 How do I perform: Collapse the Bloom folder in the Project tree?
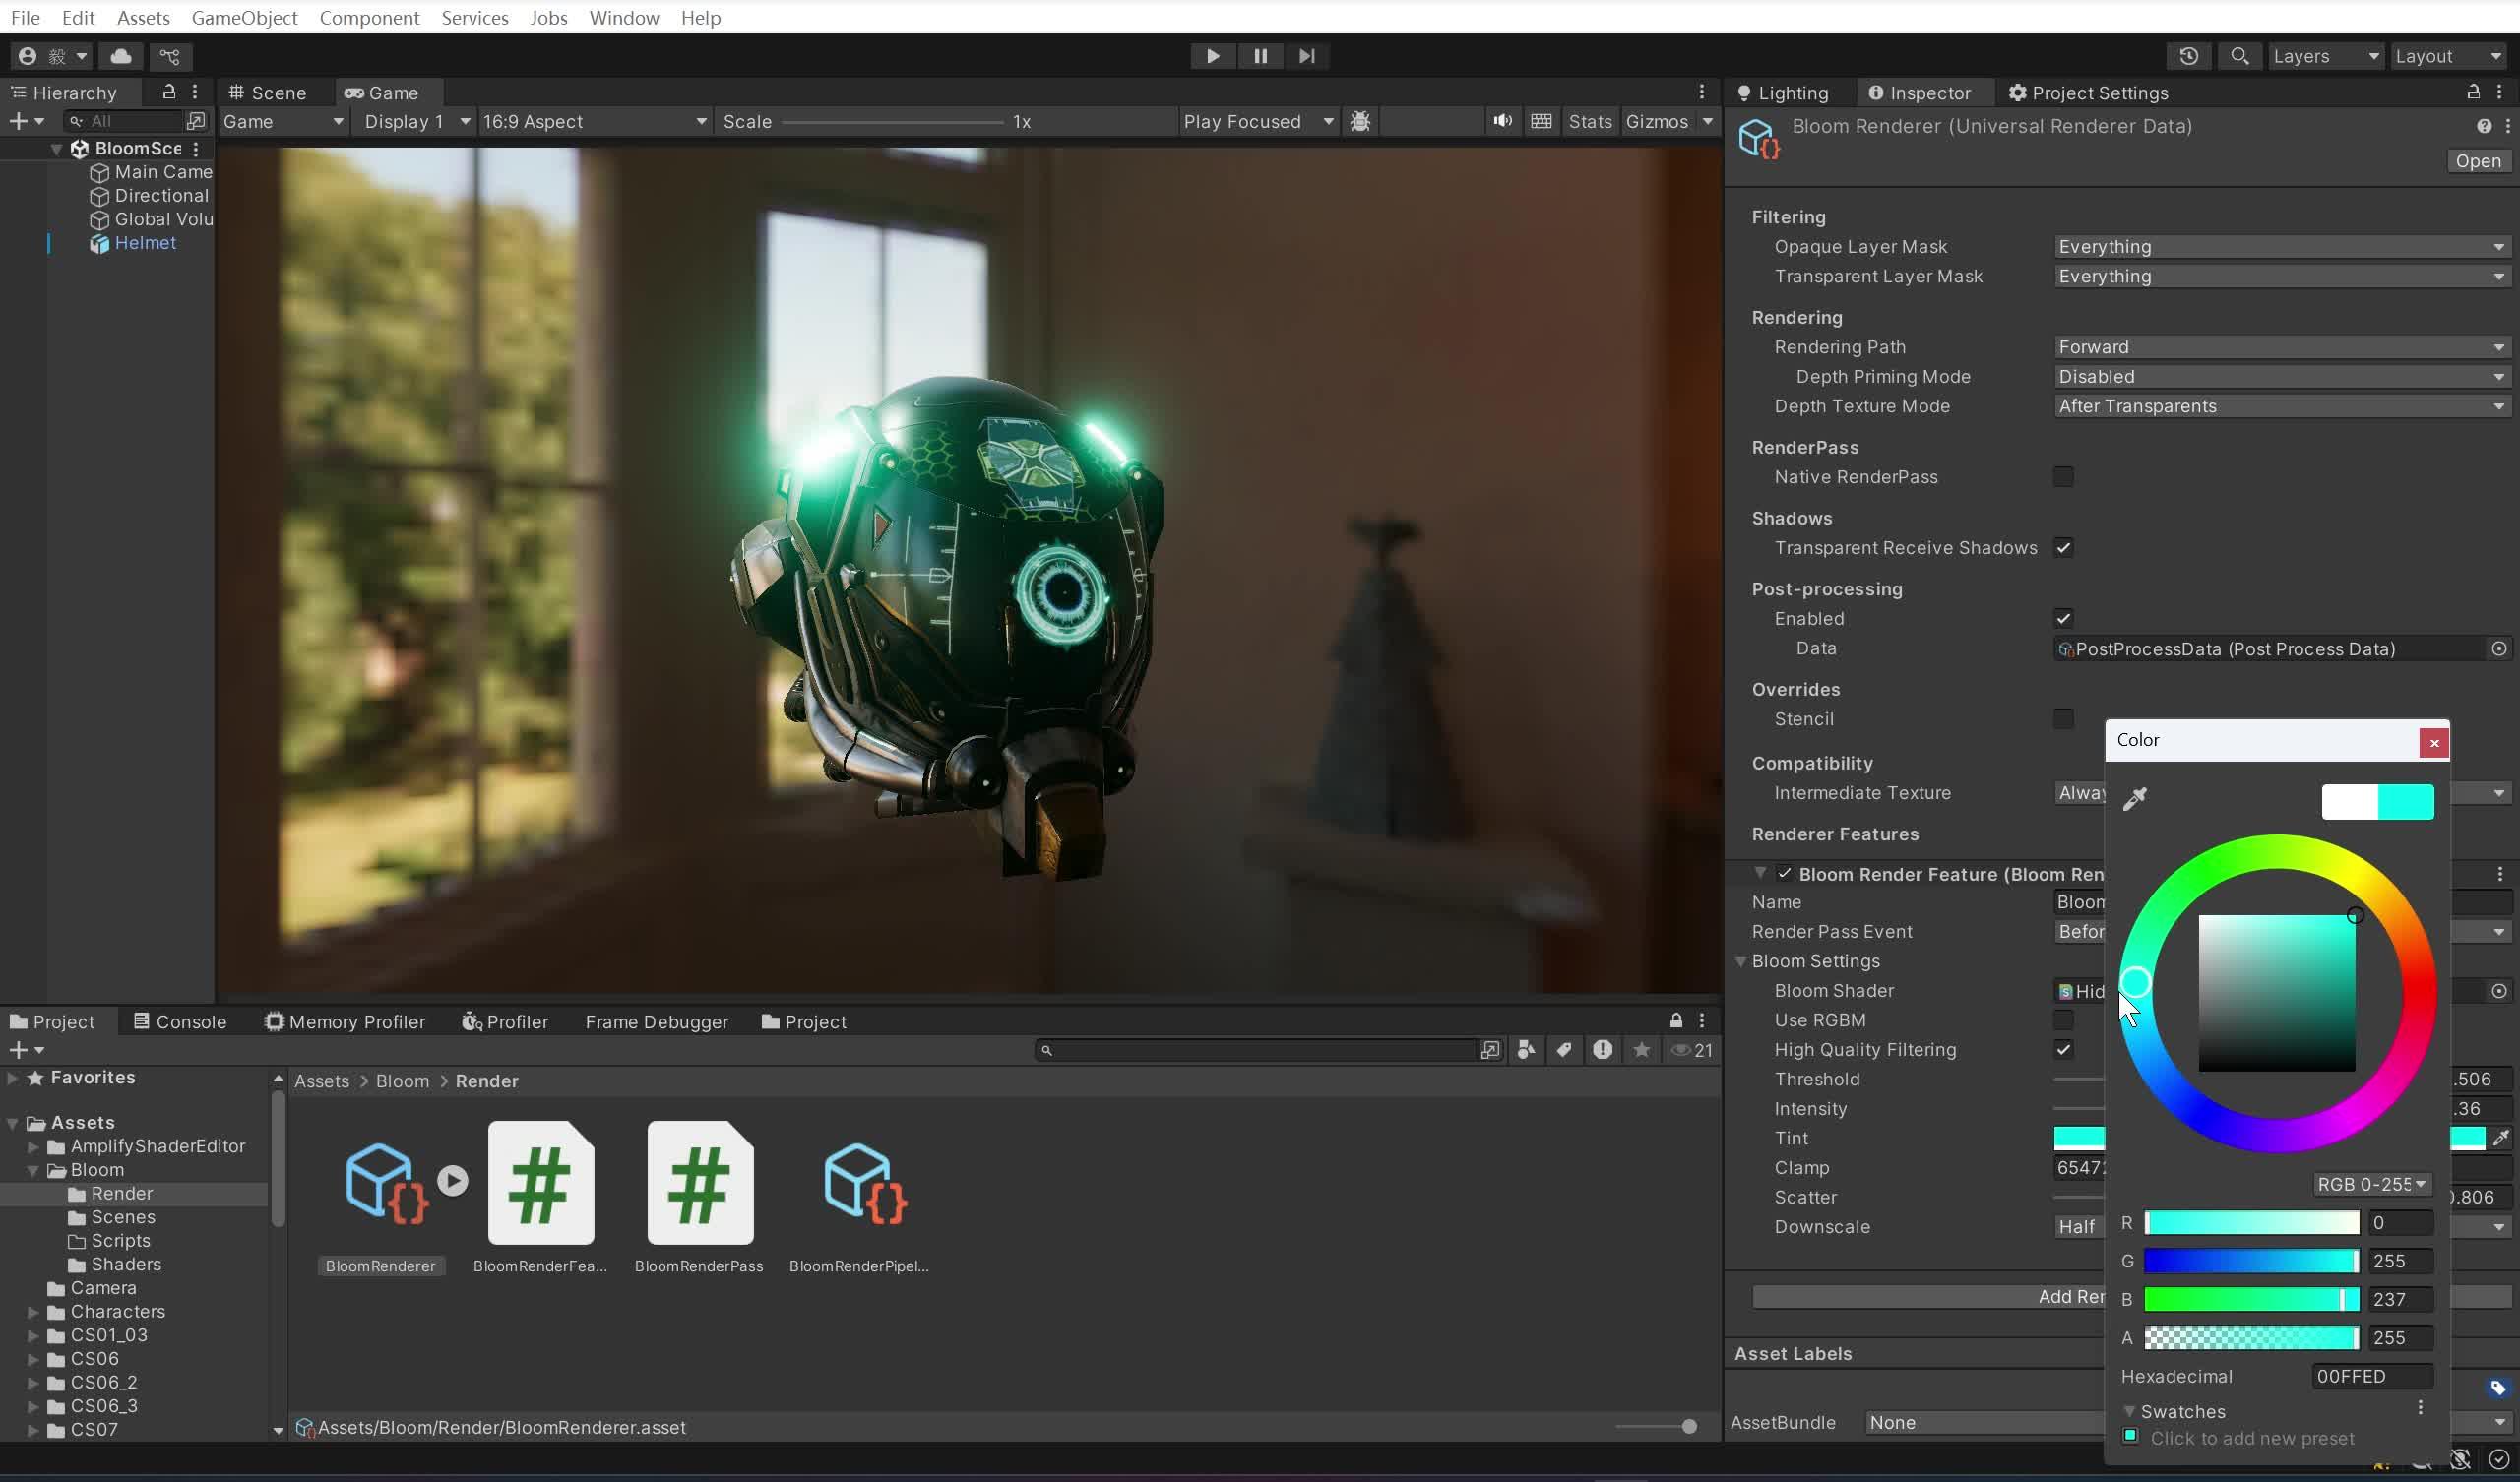click(33, 1170)
